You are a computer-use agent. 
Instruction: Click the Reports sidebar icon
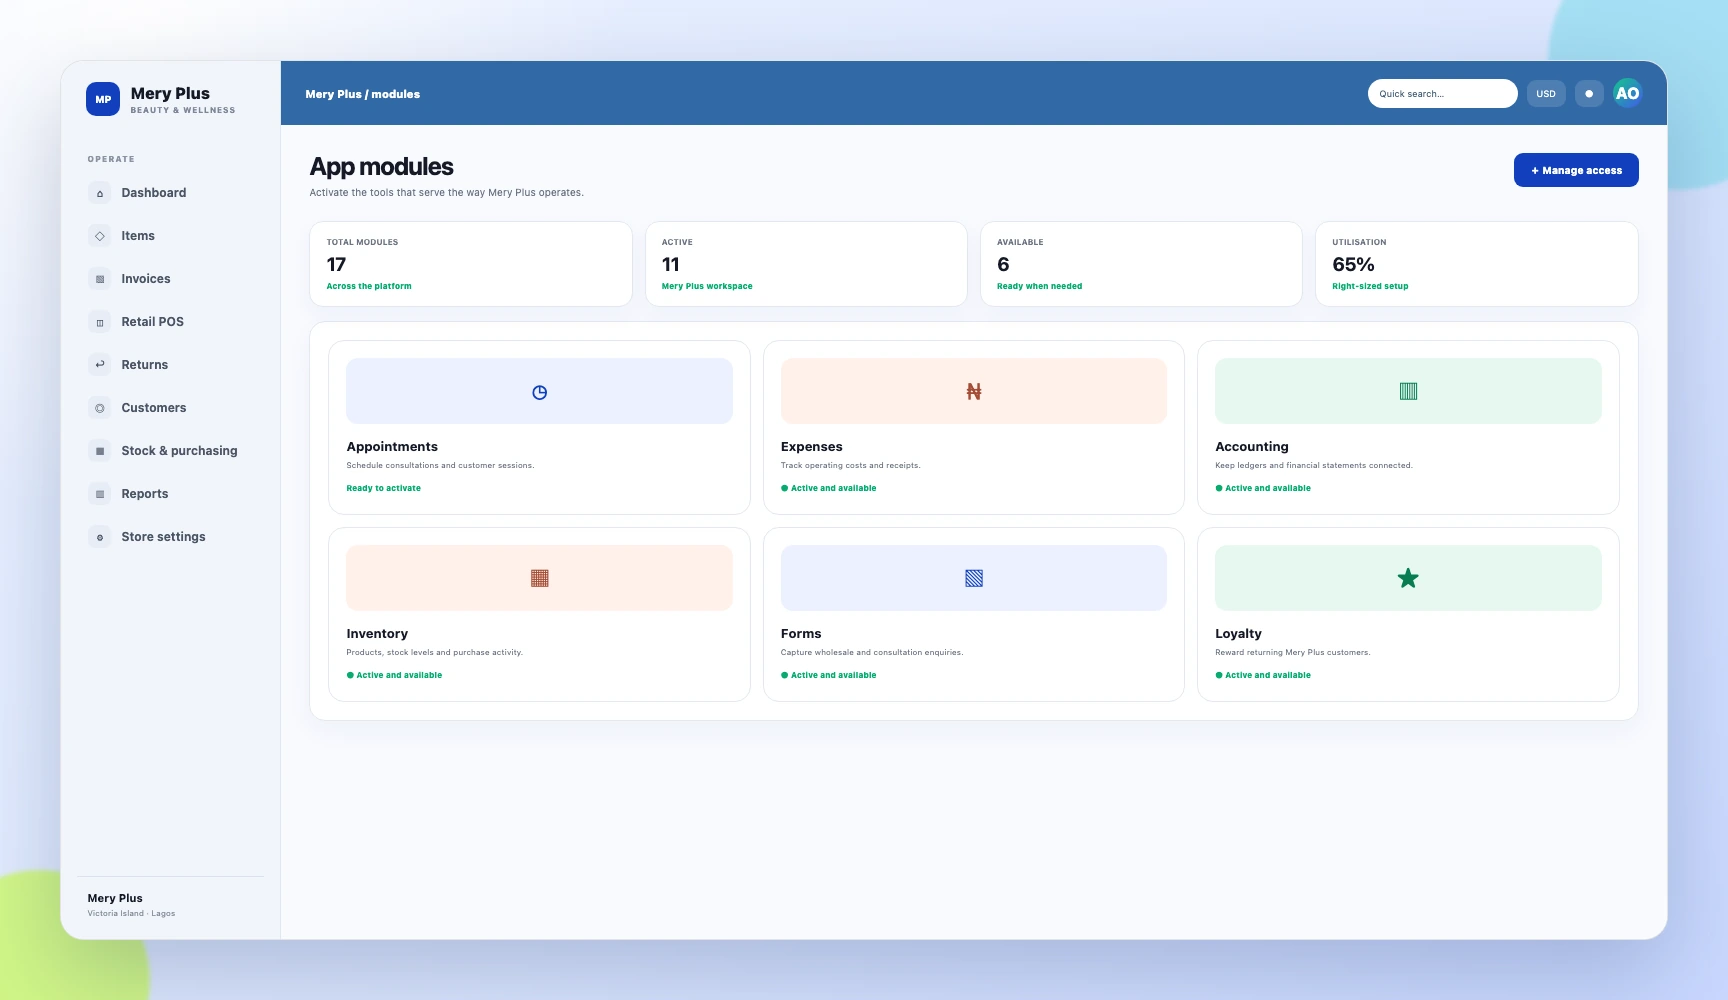(x=100, y=494)
